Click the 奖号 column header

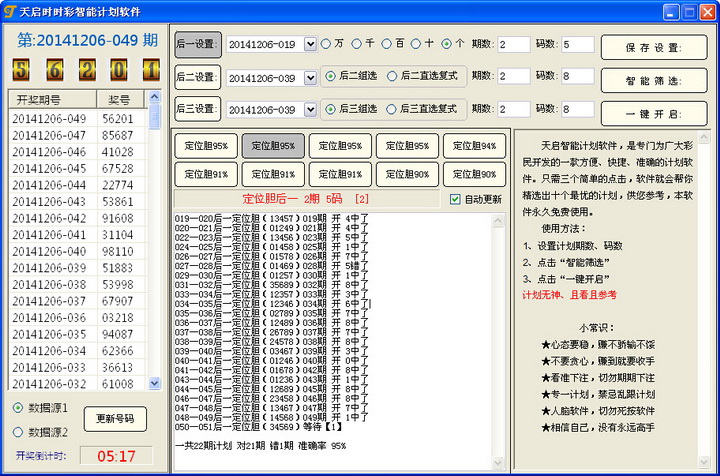(120, 99)
